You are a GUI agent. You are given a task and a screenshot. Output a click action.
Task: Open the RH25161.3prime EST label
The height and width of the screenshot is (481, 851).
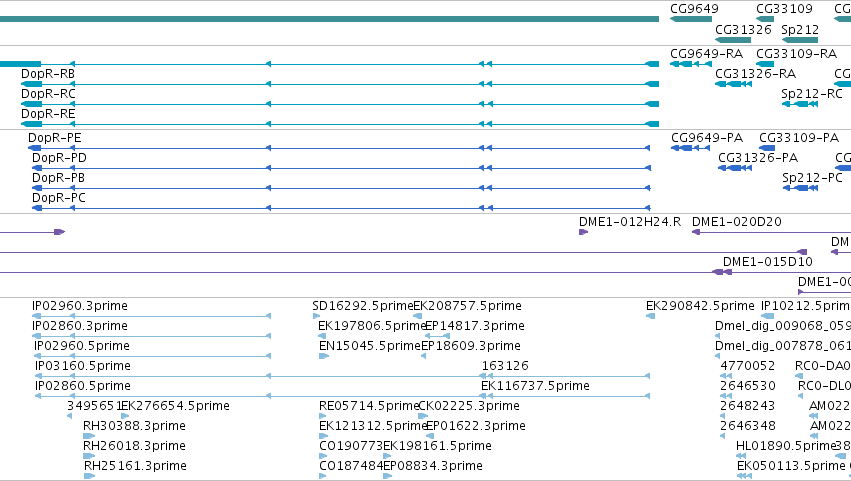(135, 466)
